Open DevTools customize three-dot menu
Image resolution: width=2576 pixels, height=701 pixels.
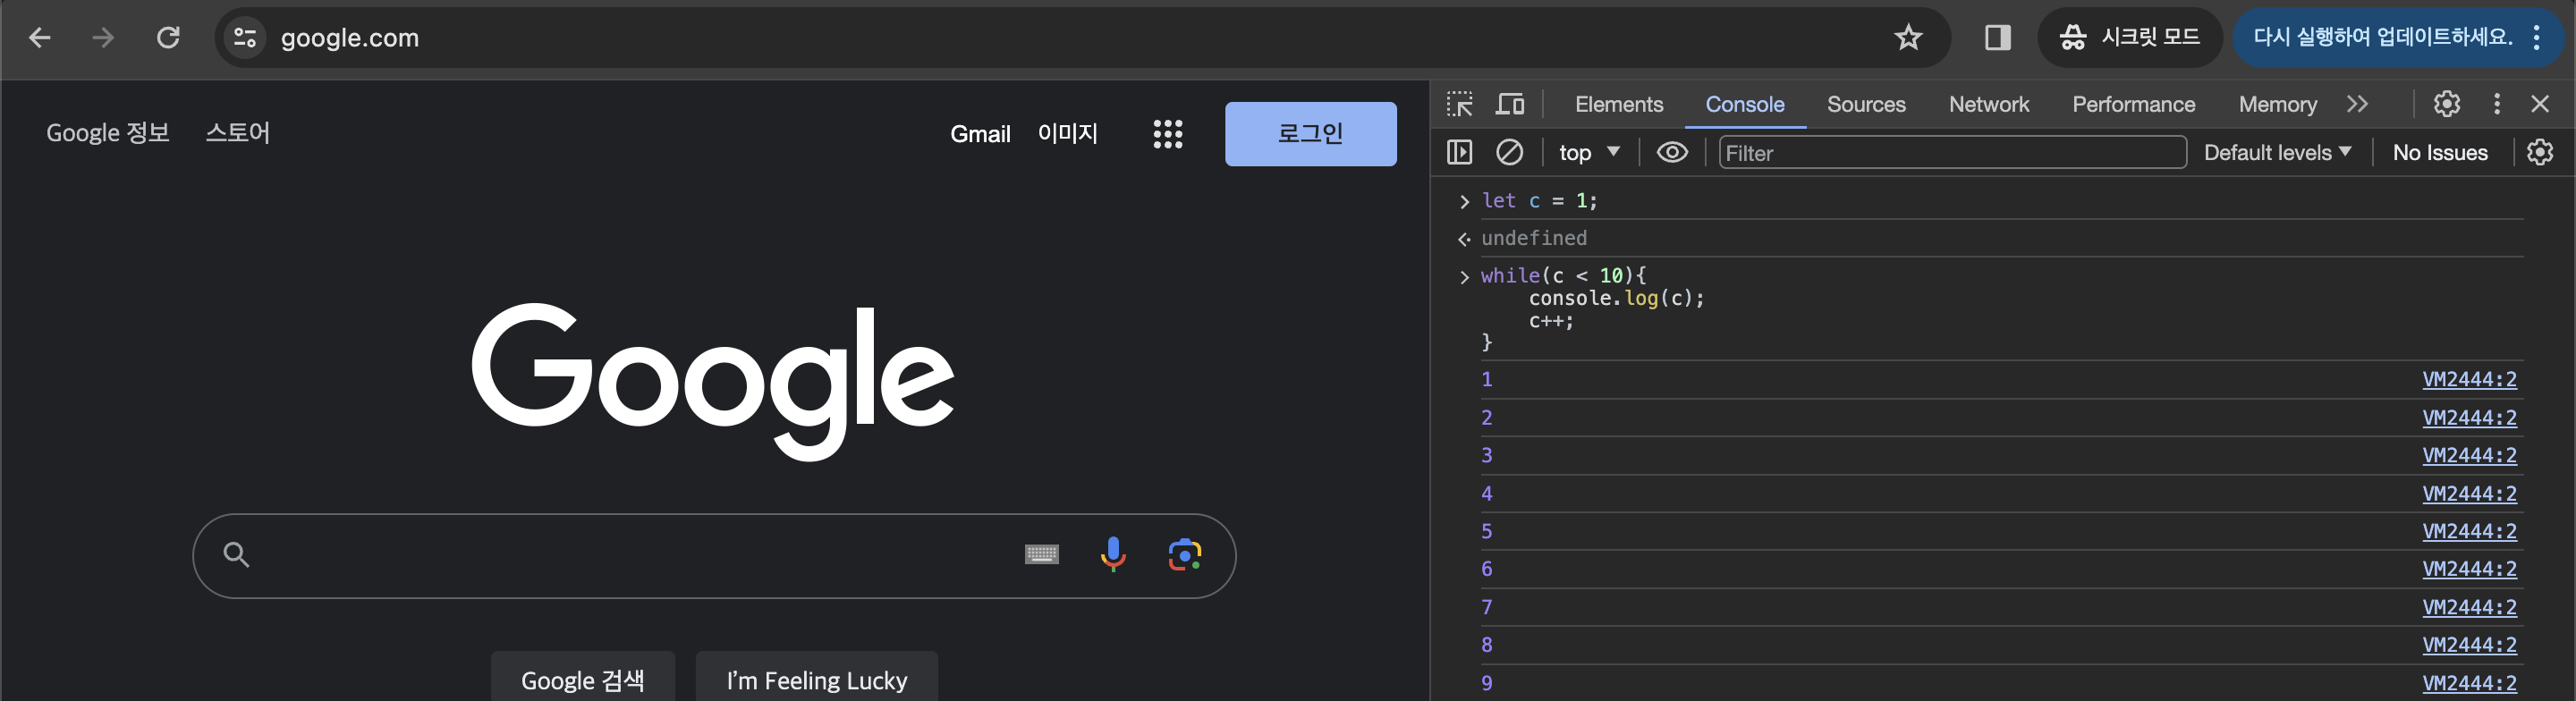(x=2496, y=104)
